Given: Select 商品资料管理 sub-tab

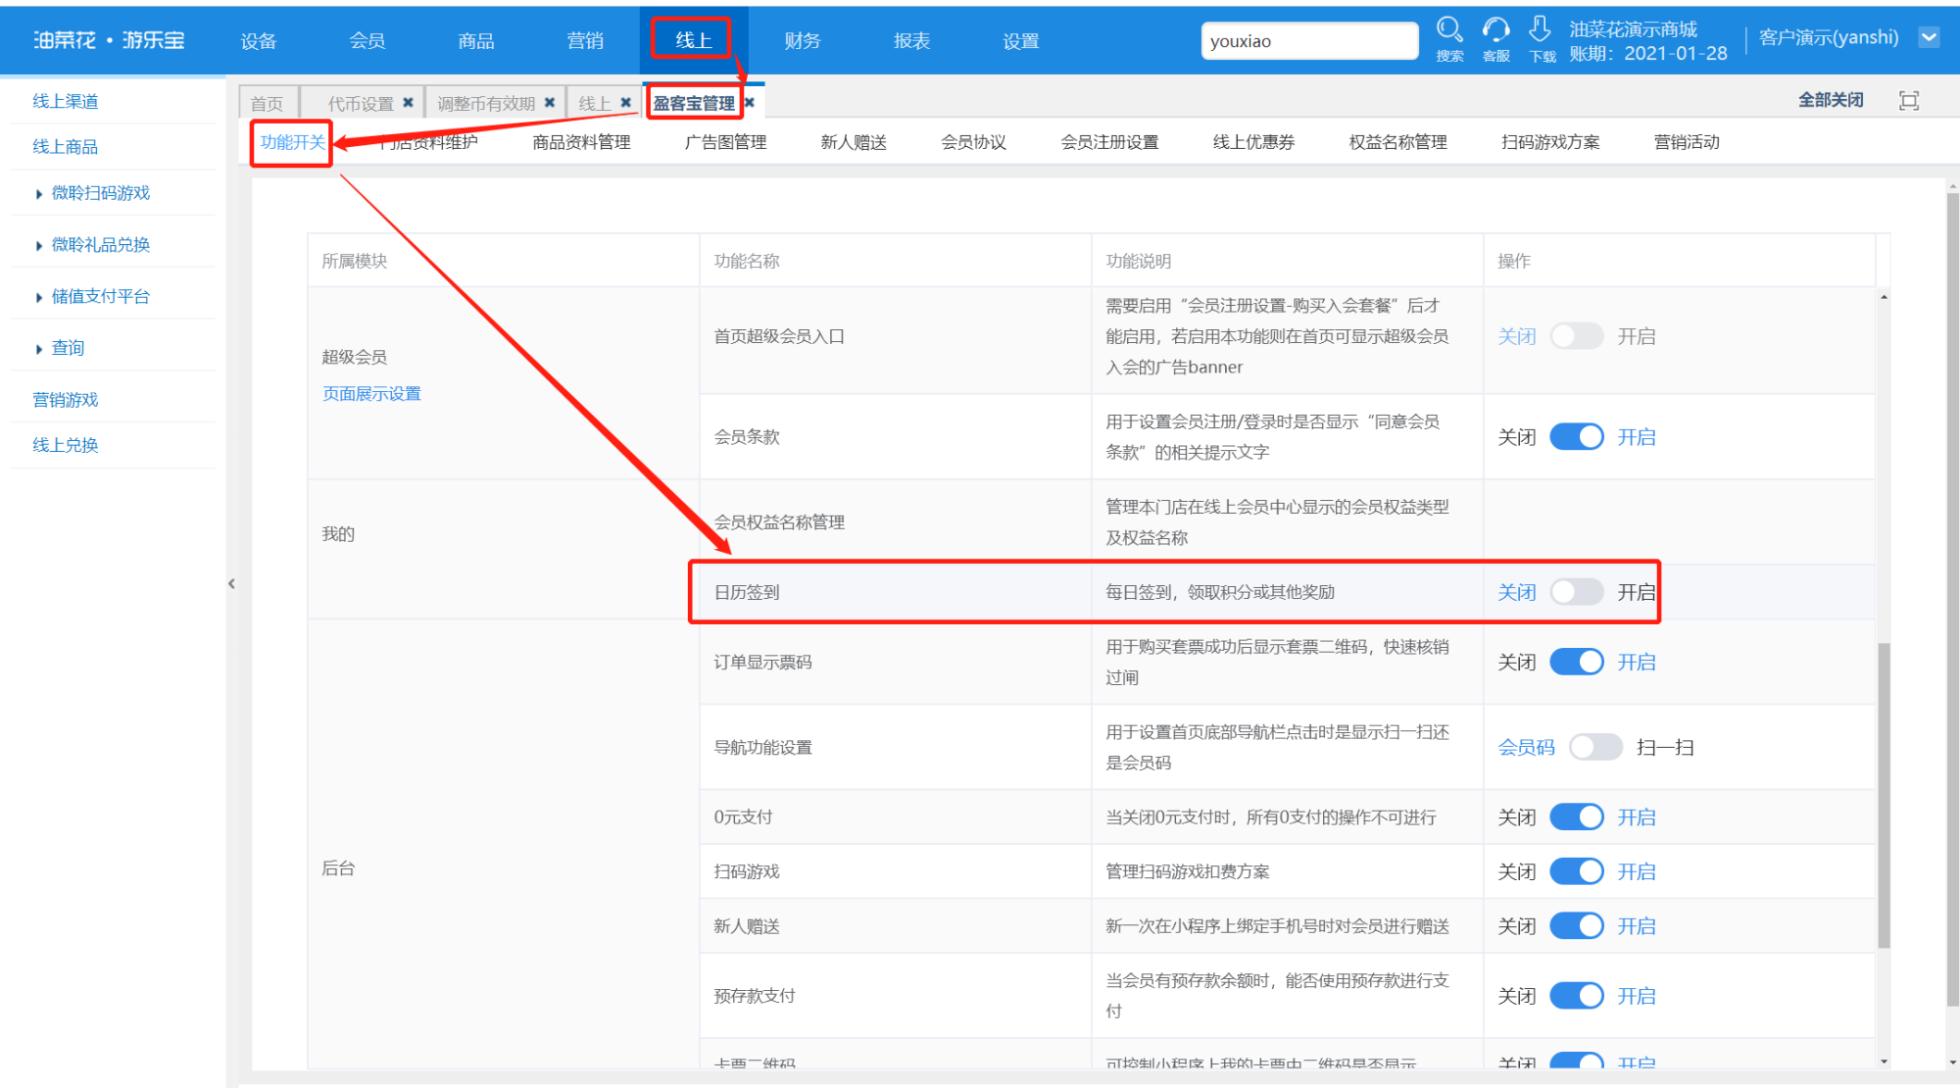Looking at the screenshot, I should 581,142.
